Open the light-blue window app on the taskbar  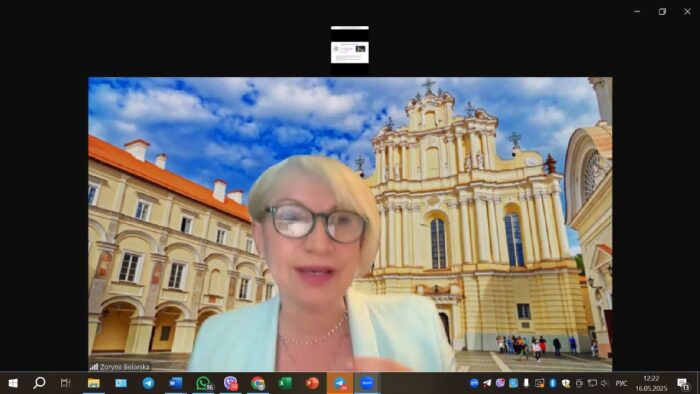121,383
